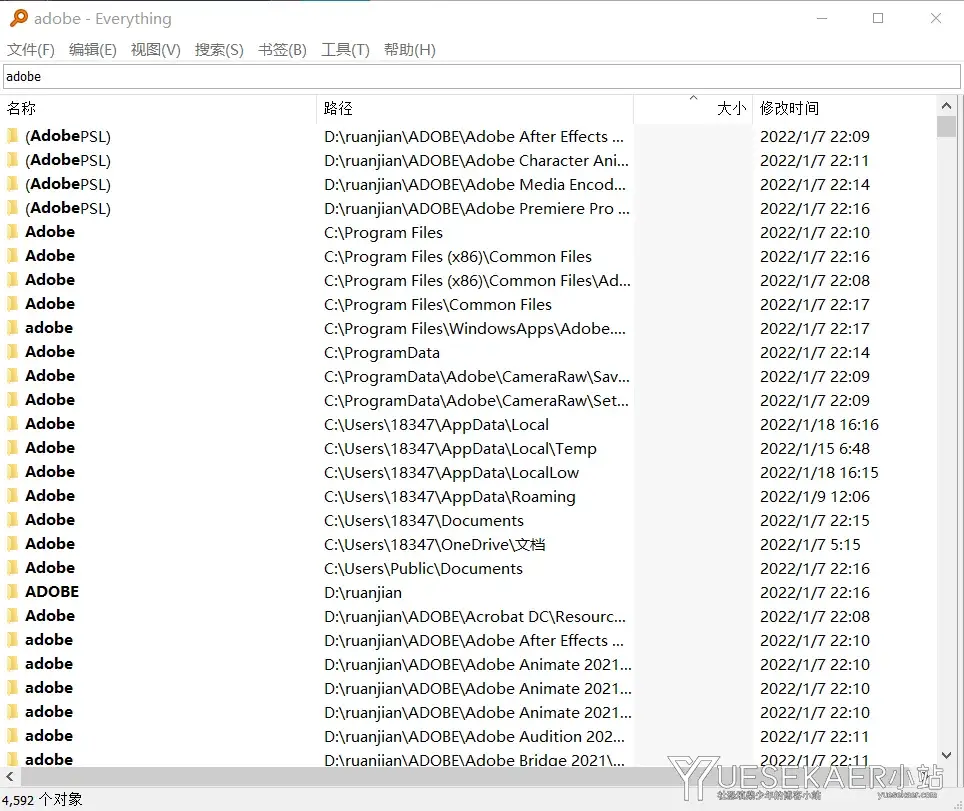Viewport: 964px width, 811px height.
Task: Select the uppercase ADOBE folder name
Action: [x=52, y=591]
